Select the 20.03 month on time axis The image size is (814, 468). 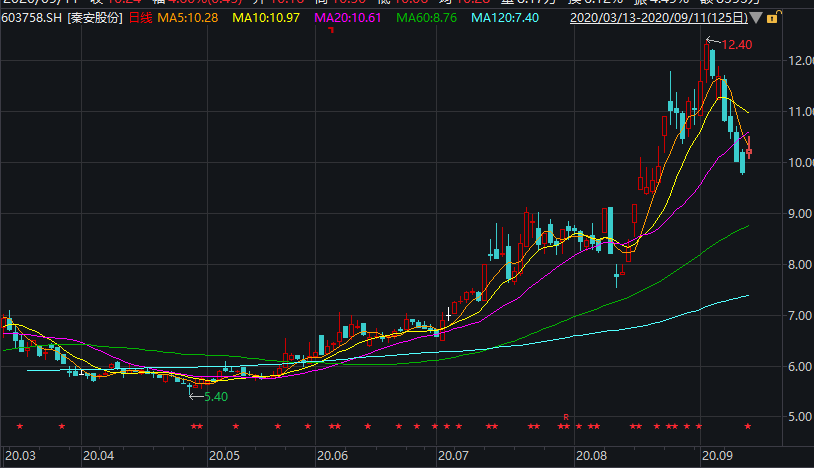pyautogui.click(x=20, y=456)
